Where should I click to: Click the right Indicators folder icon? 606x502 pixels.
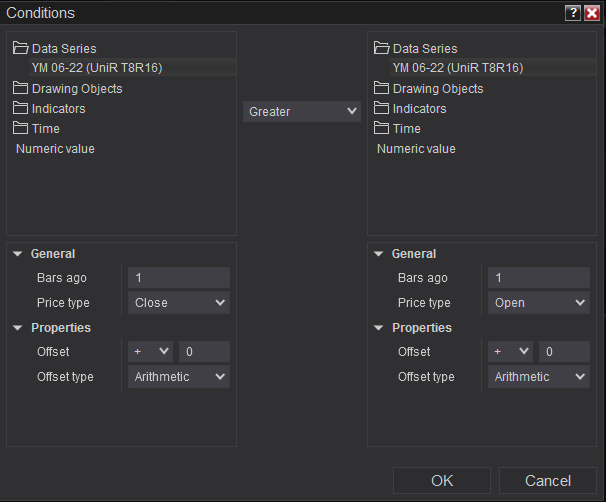pos(381,108)
